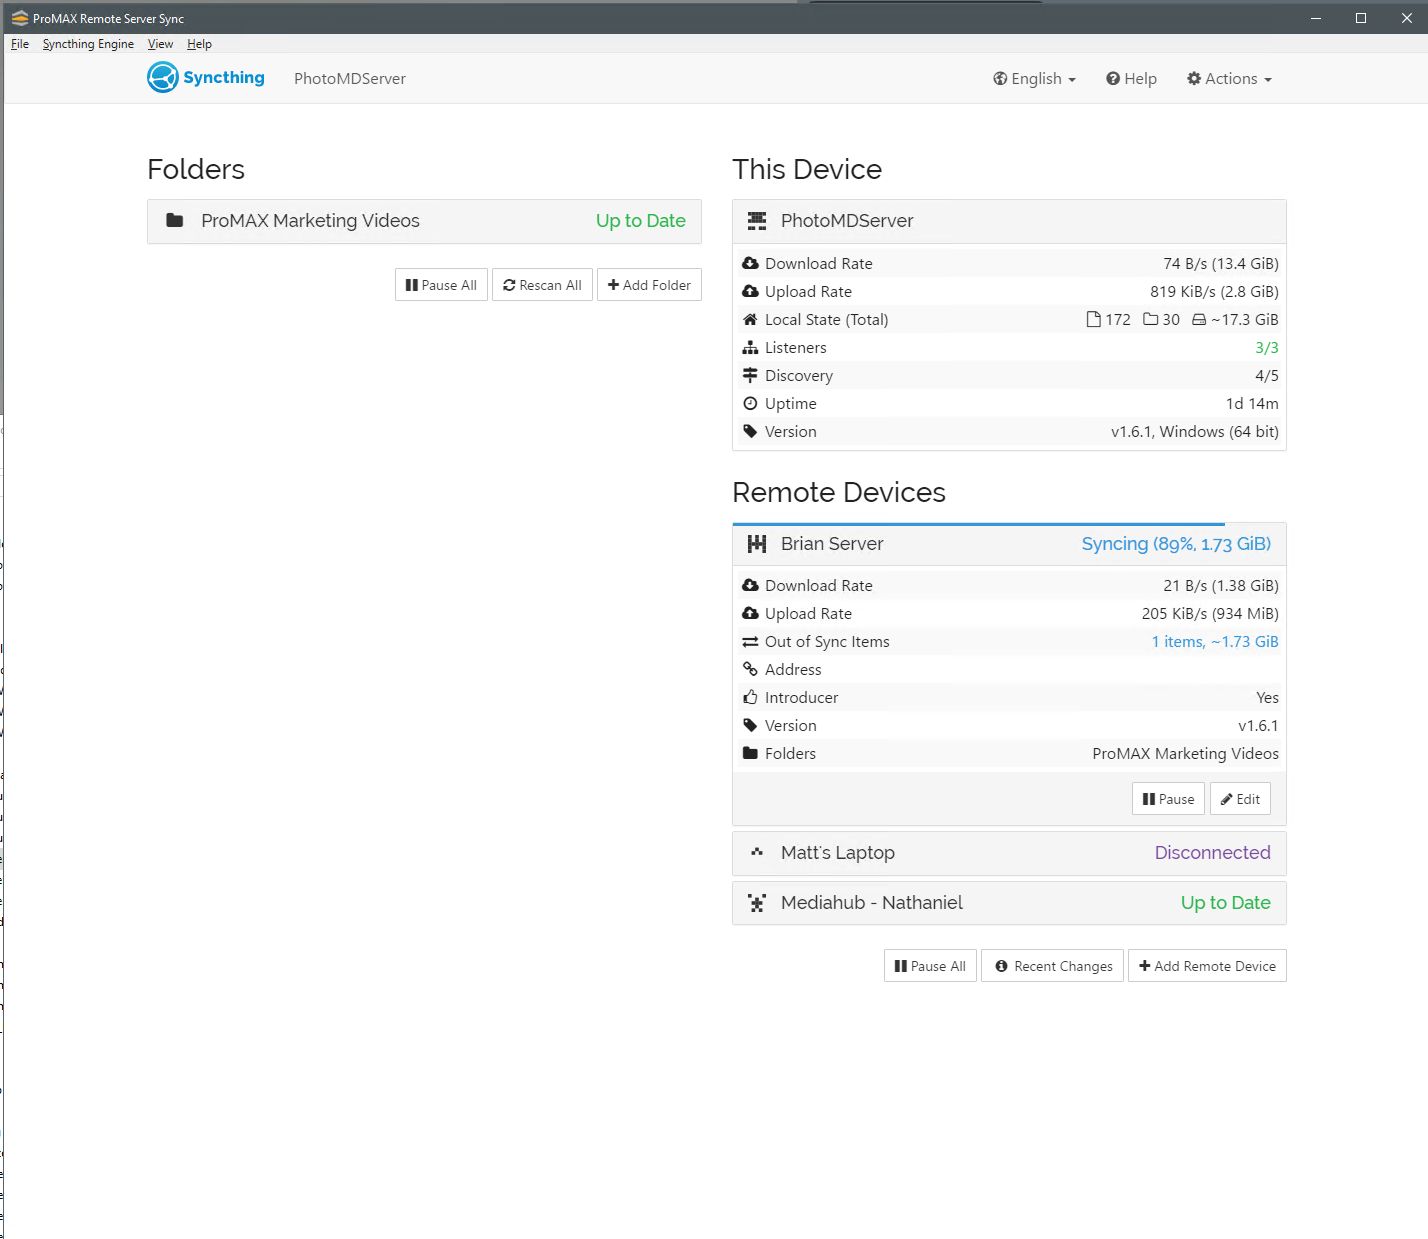Click the 'Syncing (89%, 1.73 GiB)' status text

click(x=1176, y=544)
